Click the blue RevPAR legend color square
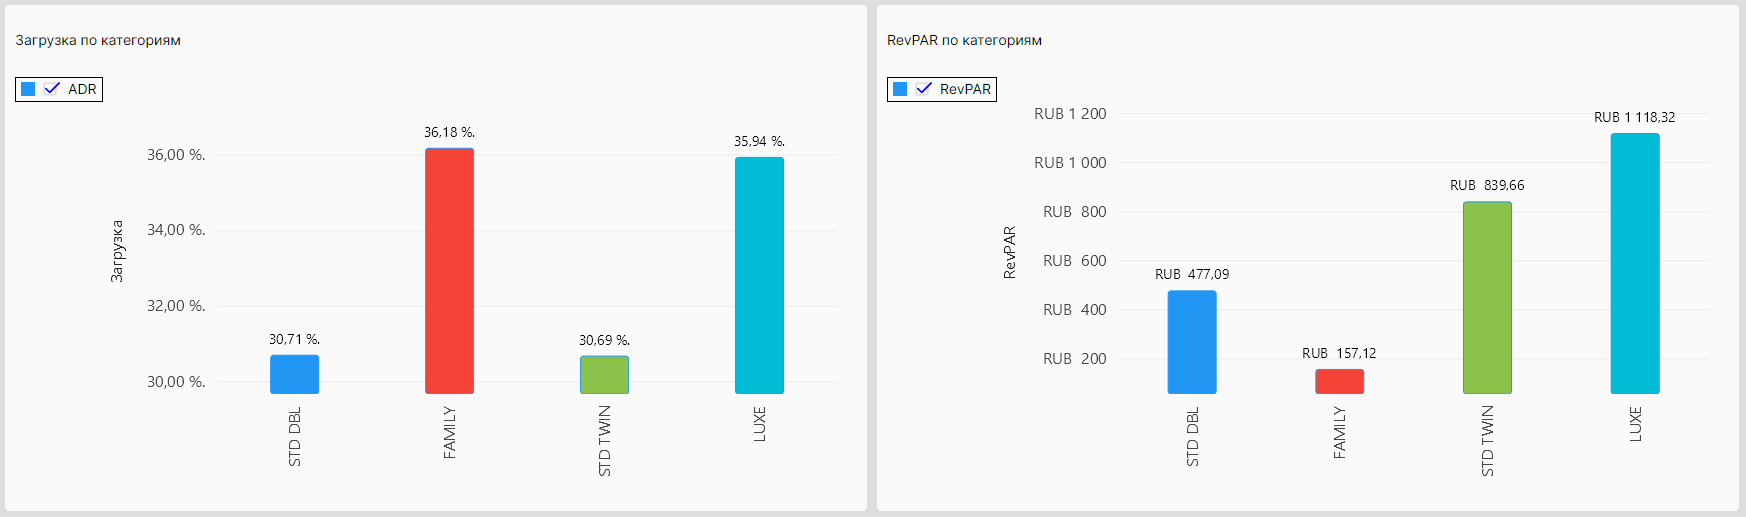This screenshot has height=517, width=1746. pos(900,89)
